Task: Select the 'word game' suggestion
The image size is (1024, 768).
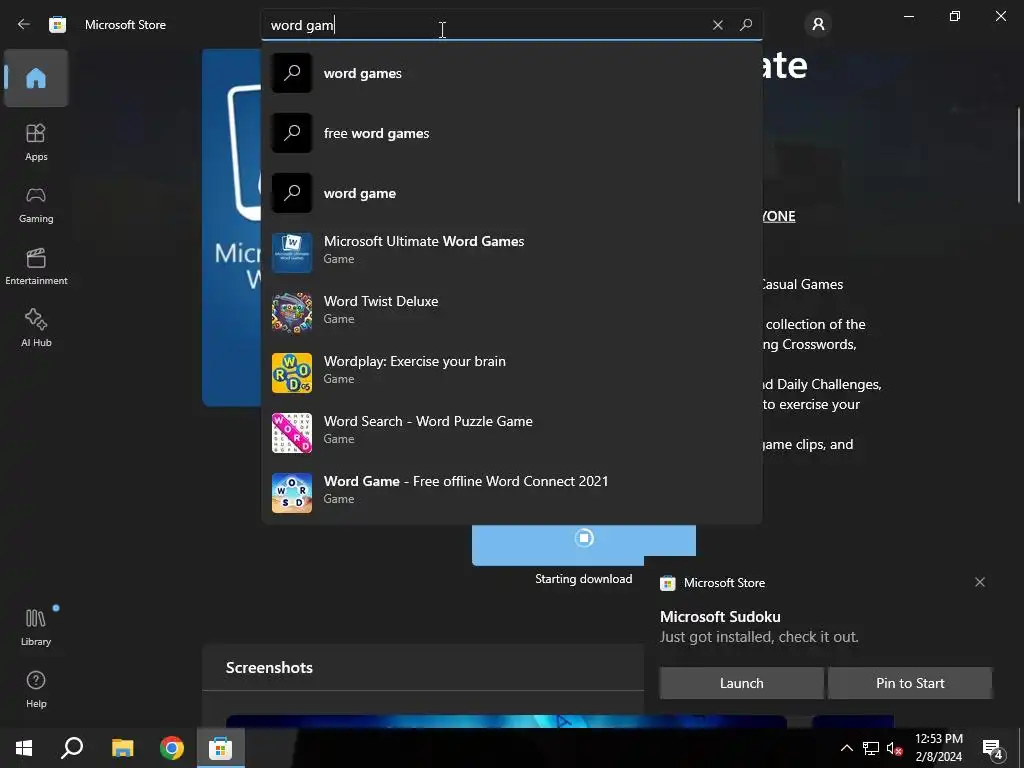Action: tap(511, 193)
